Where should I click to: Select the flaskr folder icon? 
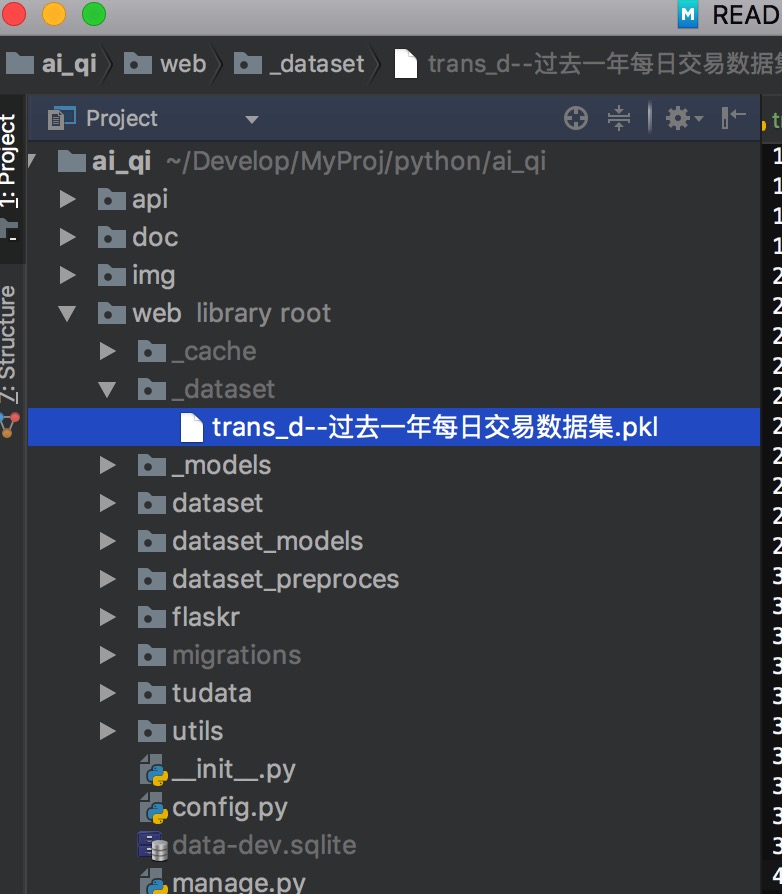(x=152, y=617)
